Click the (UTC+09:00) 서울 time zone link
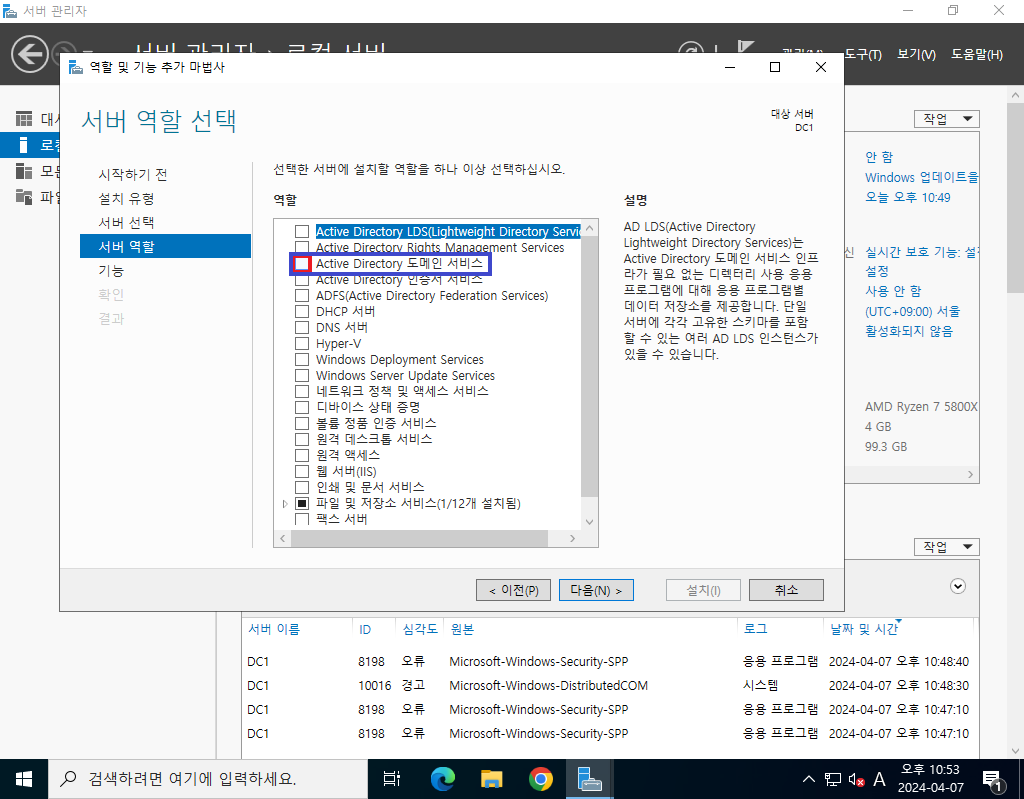Image resolution: width=1024 pixels, height=799 pixels. 912,312
